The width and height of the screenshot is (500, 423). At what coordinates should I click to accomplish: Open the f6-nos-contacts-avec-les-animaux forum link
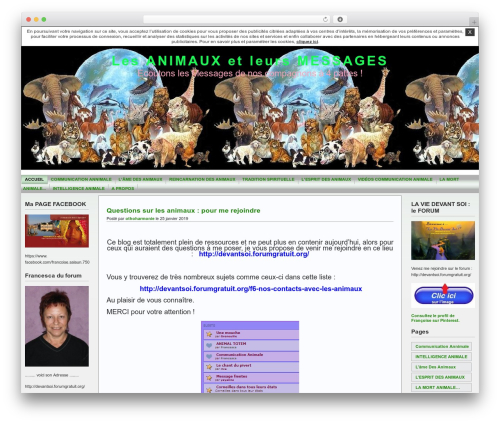[x=251, y=289]
